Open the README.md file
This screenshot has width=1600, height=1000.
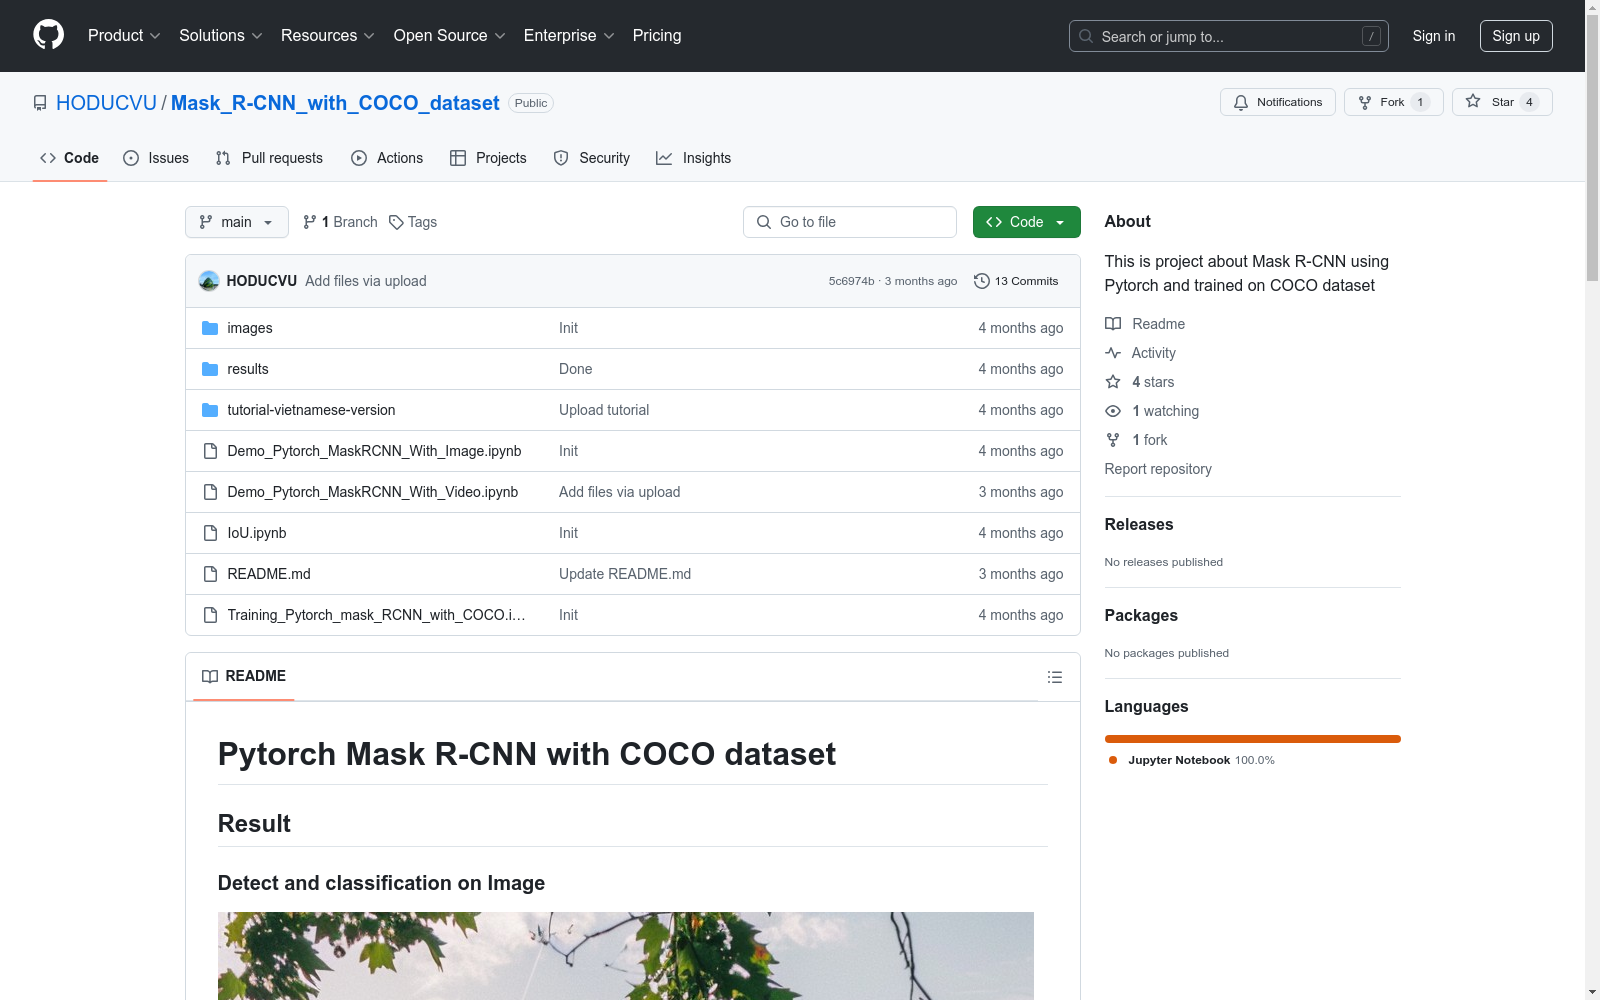point(268,574)
